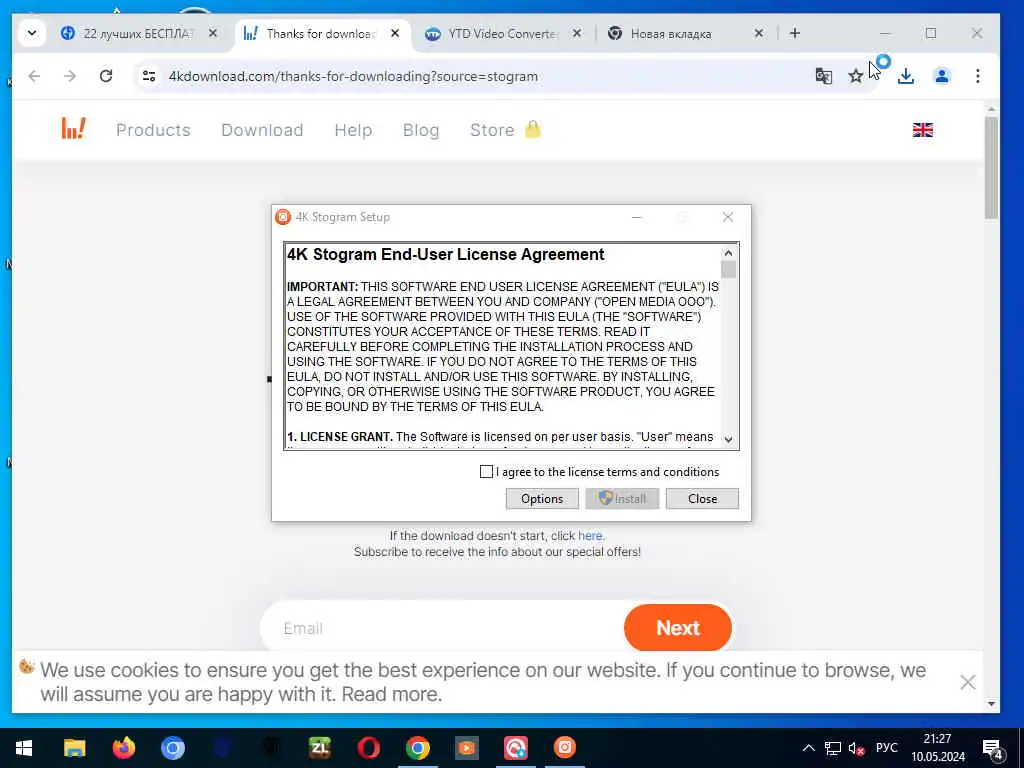Reload the page
Screen dimensions: 1024x768
click(x=106, y=76)
